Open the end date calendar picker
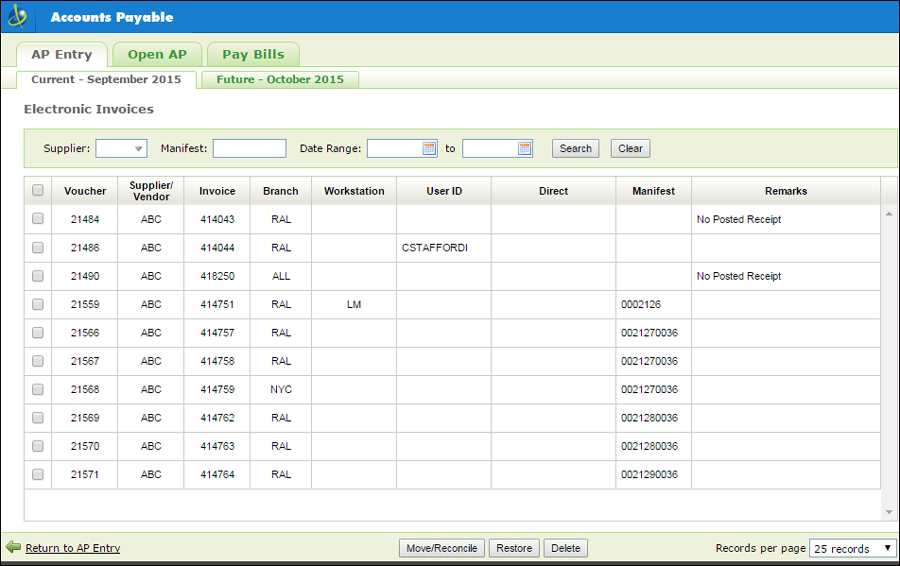900x566 pixels. [525, 148]
